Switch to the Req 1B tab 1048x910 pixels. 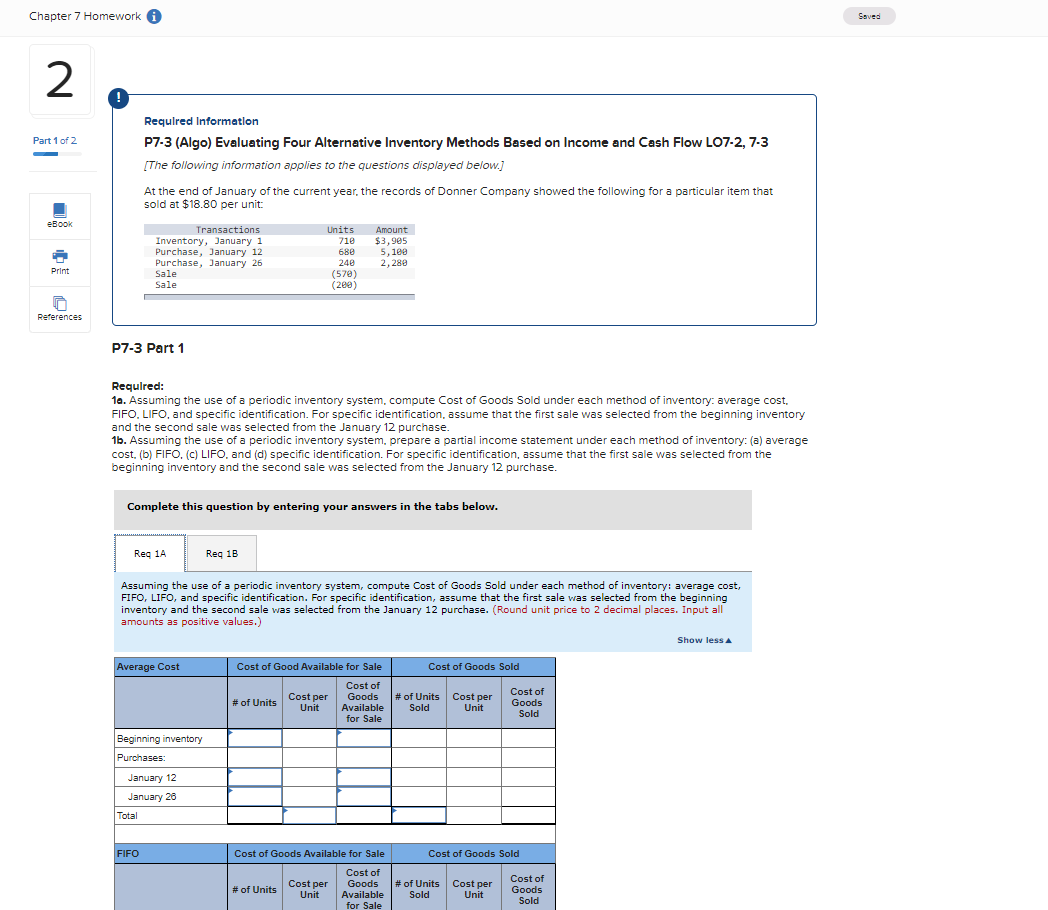pos(221,553)
